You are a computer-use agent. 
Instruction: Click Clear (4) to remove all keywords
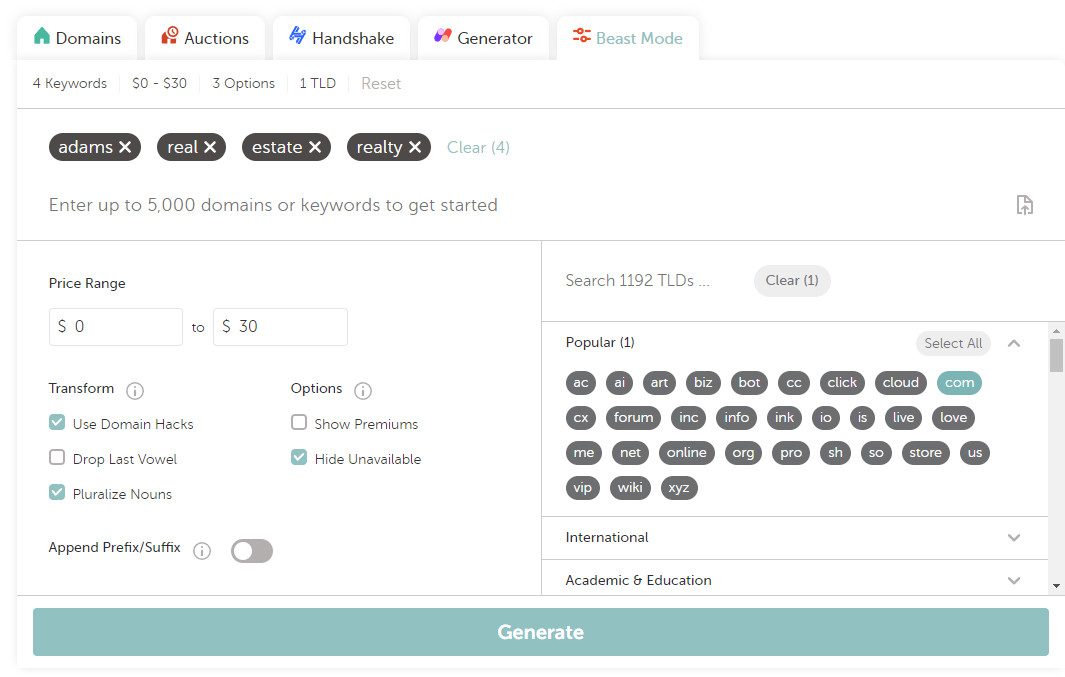(478, 146)
